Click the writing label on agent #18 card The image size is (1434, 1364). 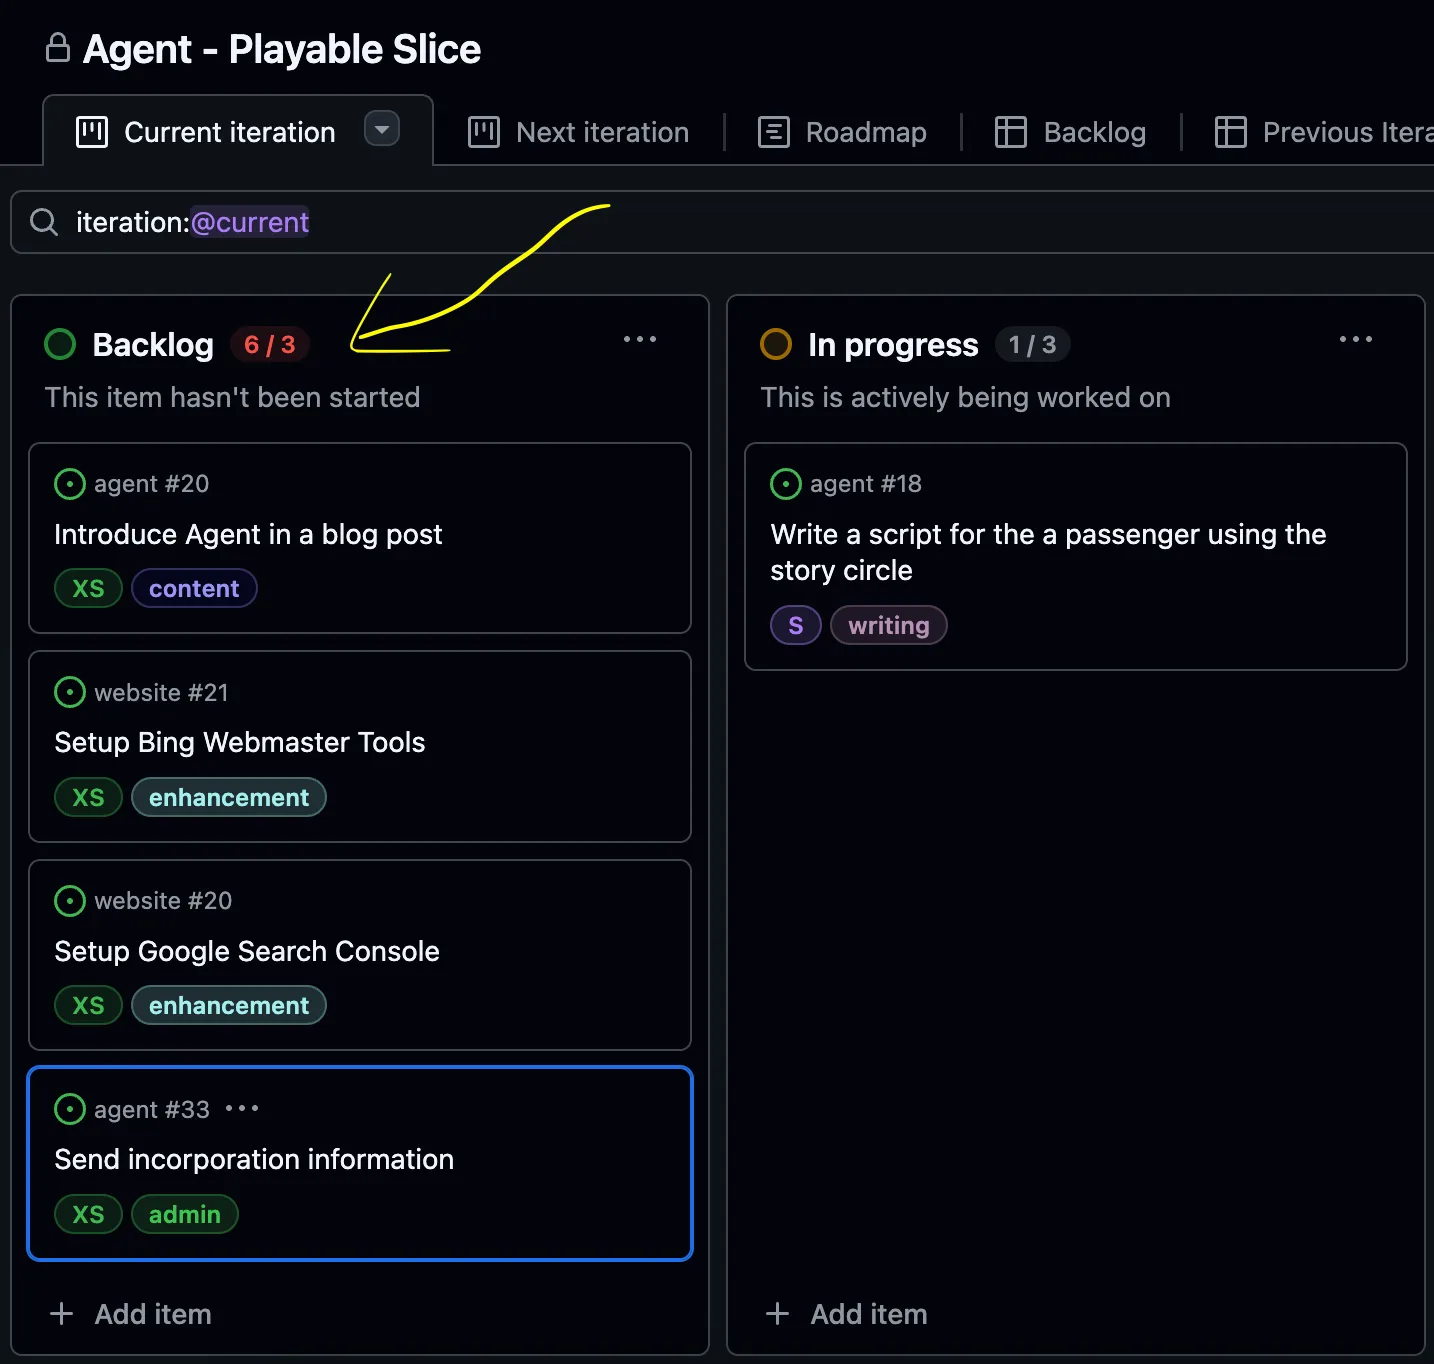pos(888,625)
